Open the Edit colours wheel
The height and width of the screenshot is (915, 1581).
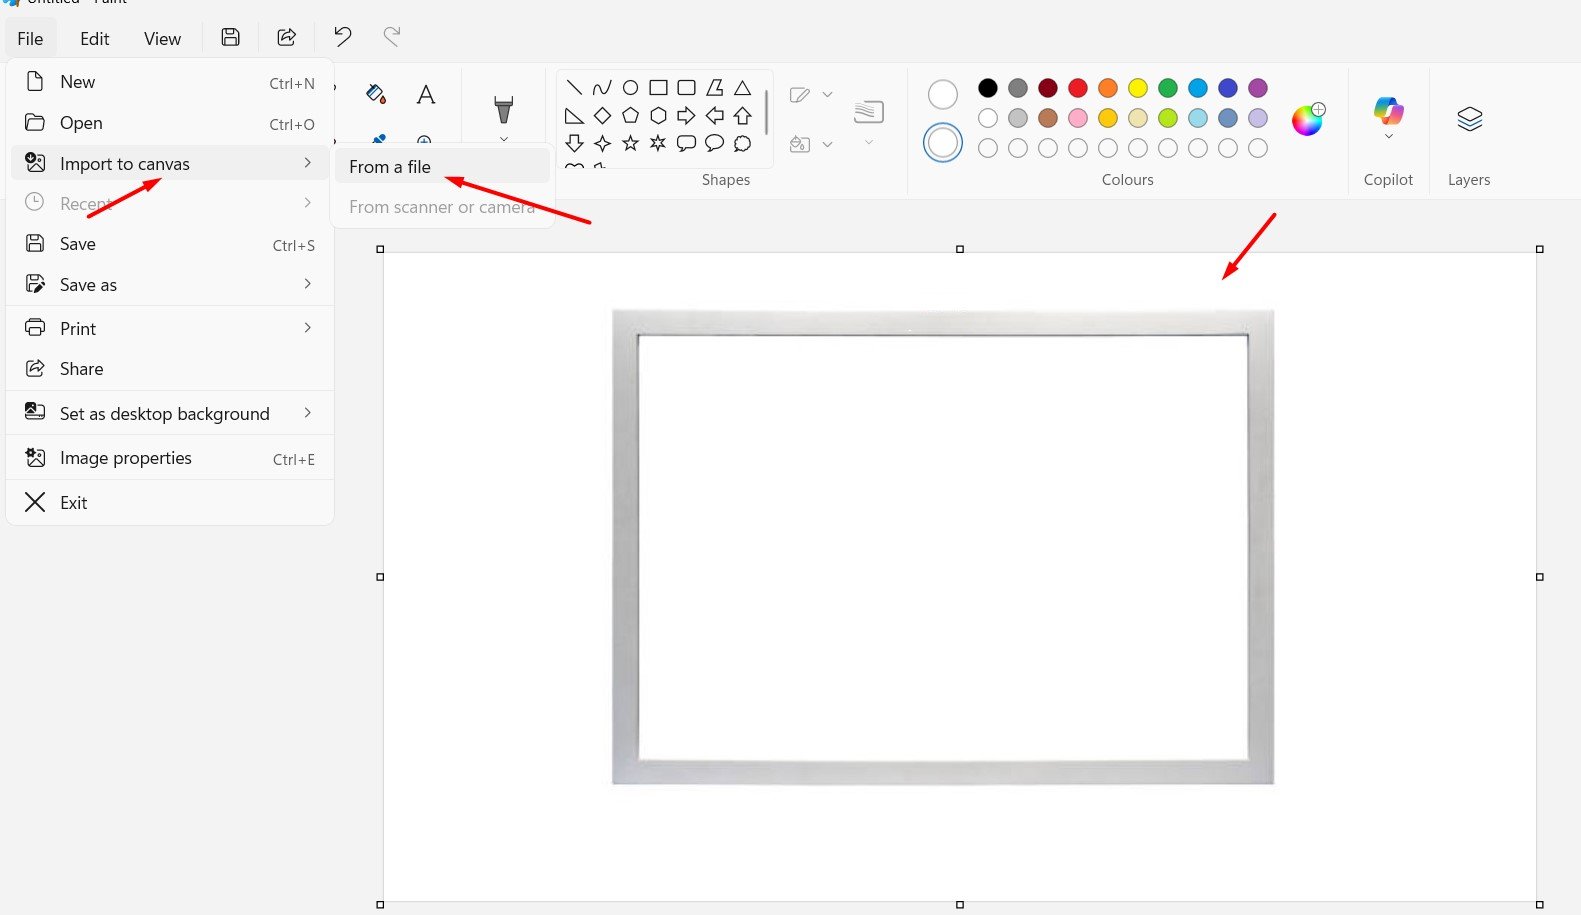1308,119
